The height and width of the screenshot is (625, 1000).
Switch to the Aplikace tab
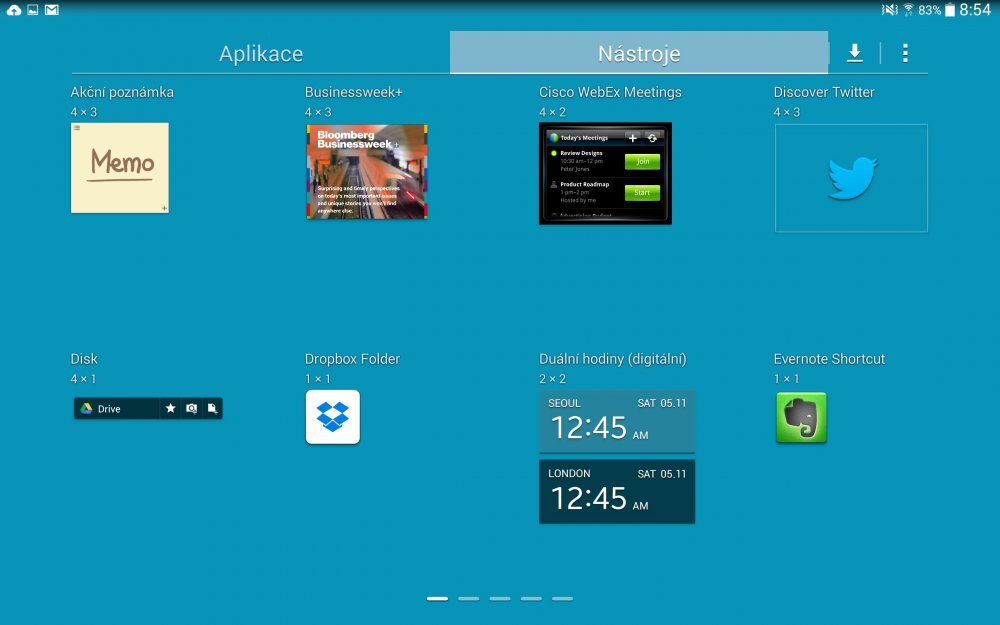(260, 53)
